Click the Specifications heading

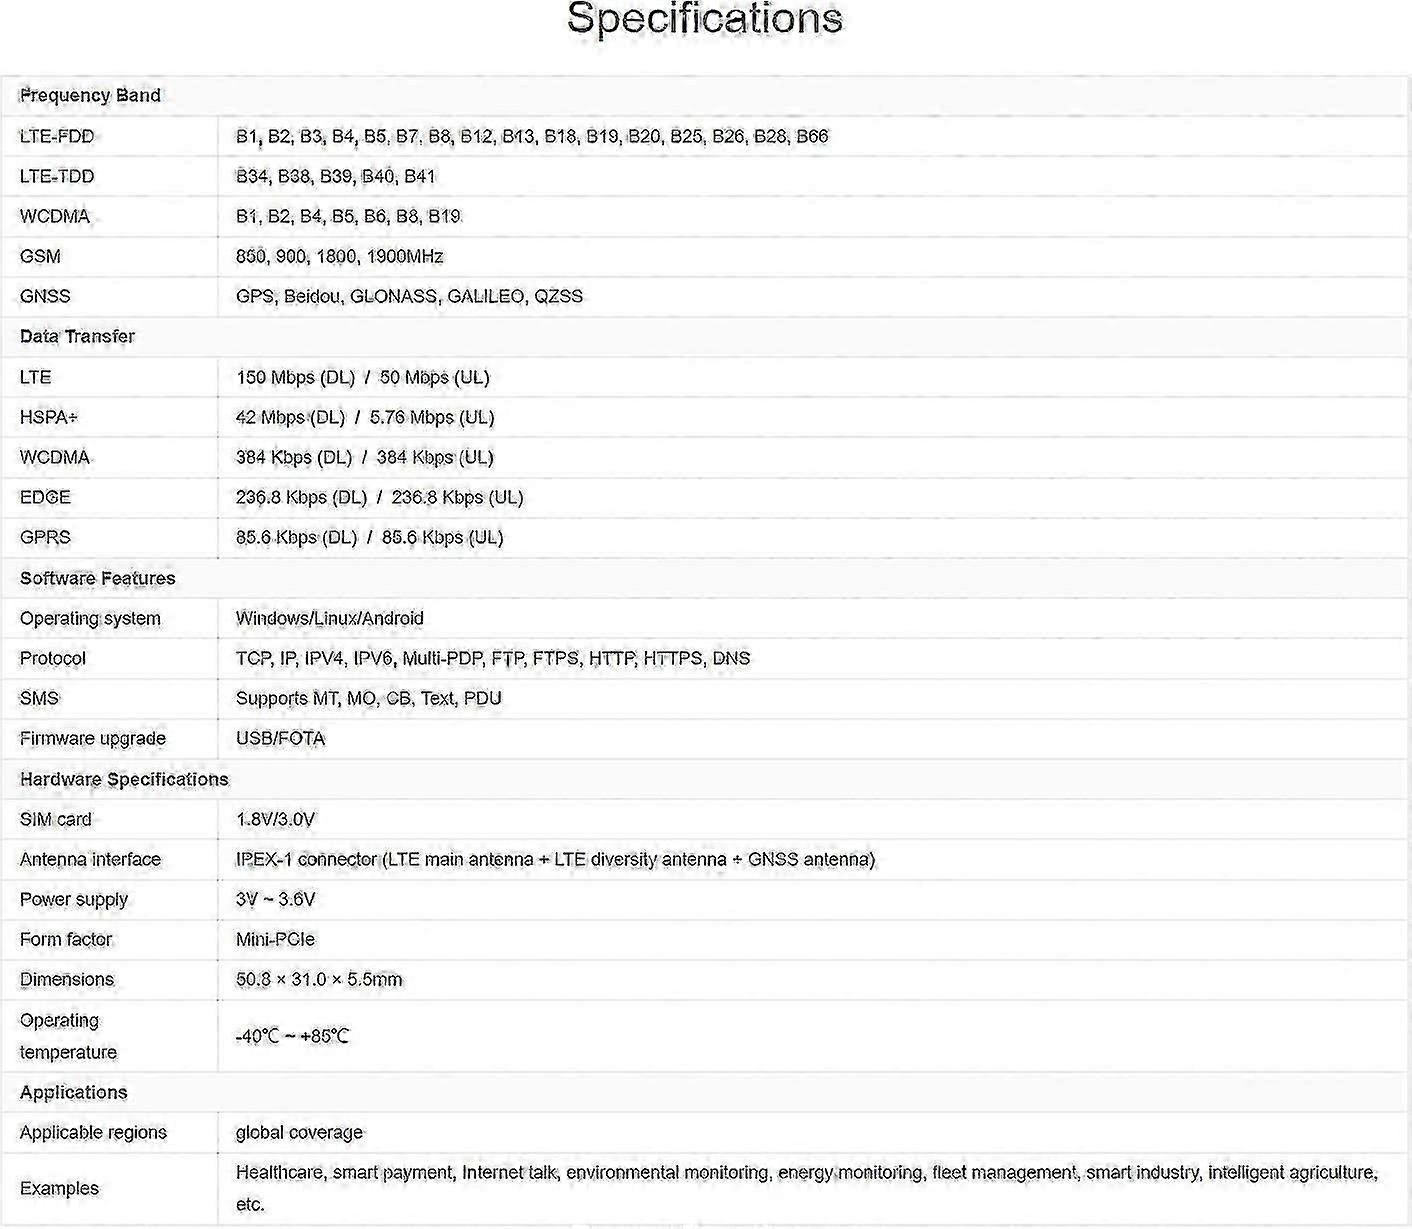point(705,19)
